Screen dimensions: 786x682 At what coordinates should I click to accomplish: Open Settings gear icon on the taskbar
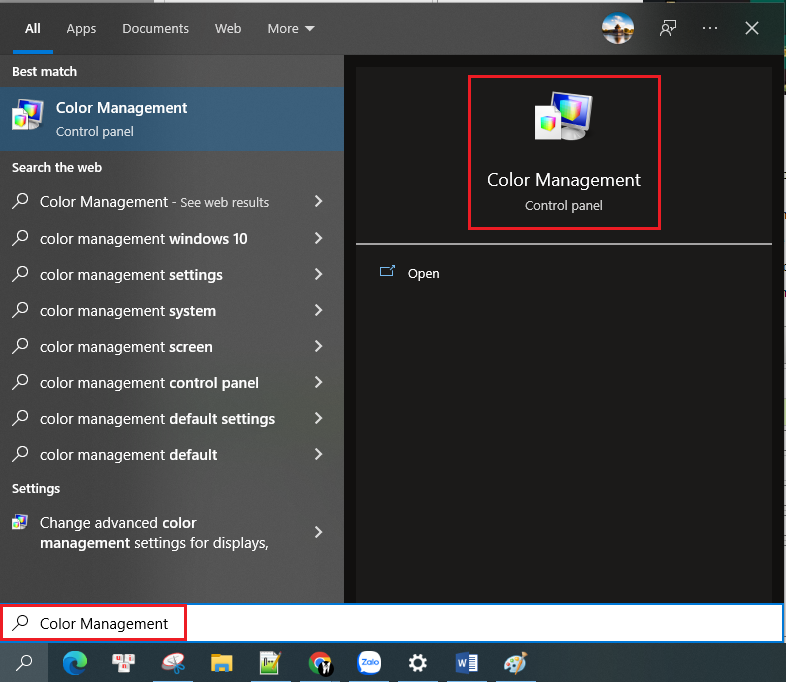[418, 662]
